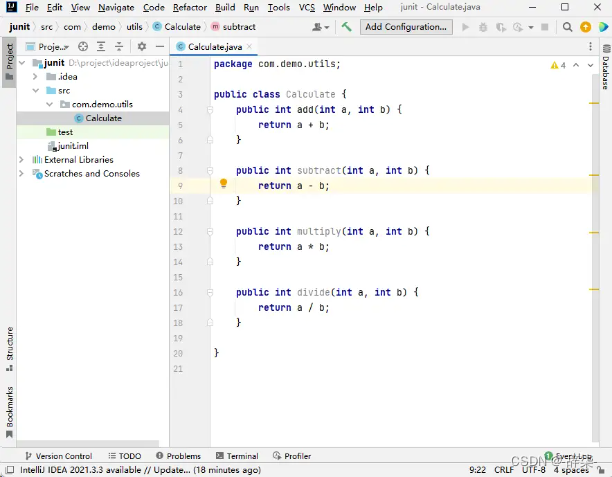This screenshot has width=612, height=477.
Task: Open the Navigate menu
Action: click(x=116, y=7)
